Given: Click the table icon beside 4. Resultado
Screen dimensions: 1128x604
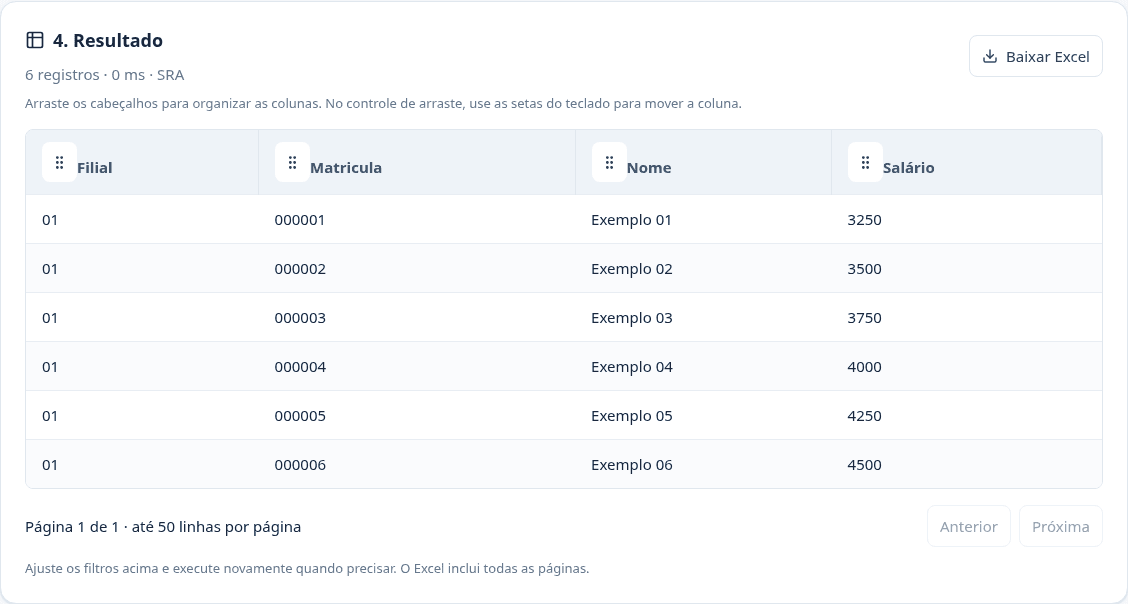Looking at the screenshot, I should click(35, 40).
